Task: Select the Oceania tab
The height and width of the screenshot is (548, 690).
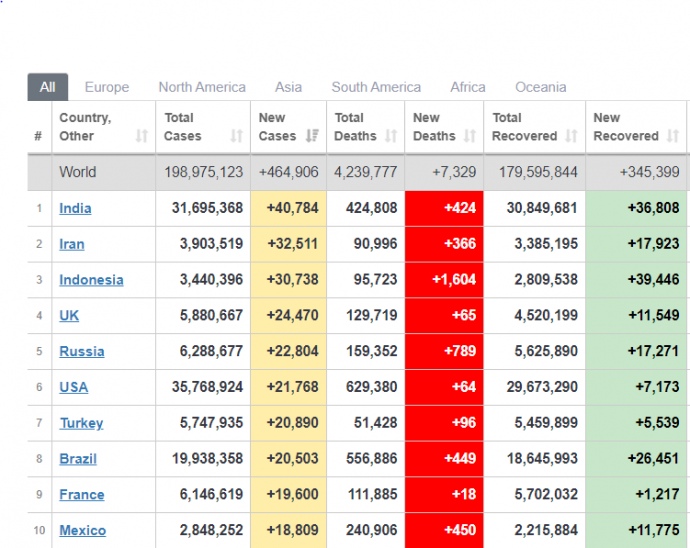Action: pyautogui.click(x=543, y=87)
